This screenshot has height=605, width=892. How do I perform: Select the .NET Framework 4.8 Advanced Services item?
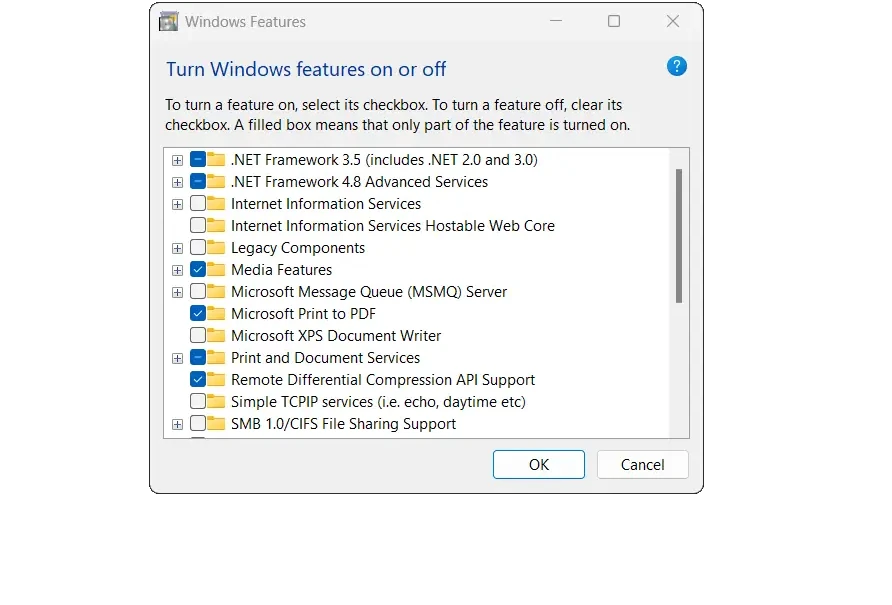360,182
